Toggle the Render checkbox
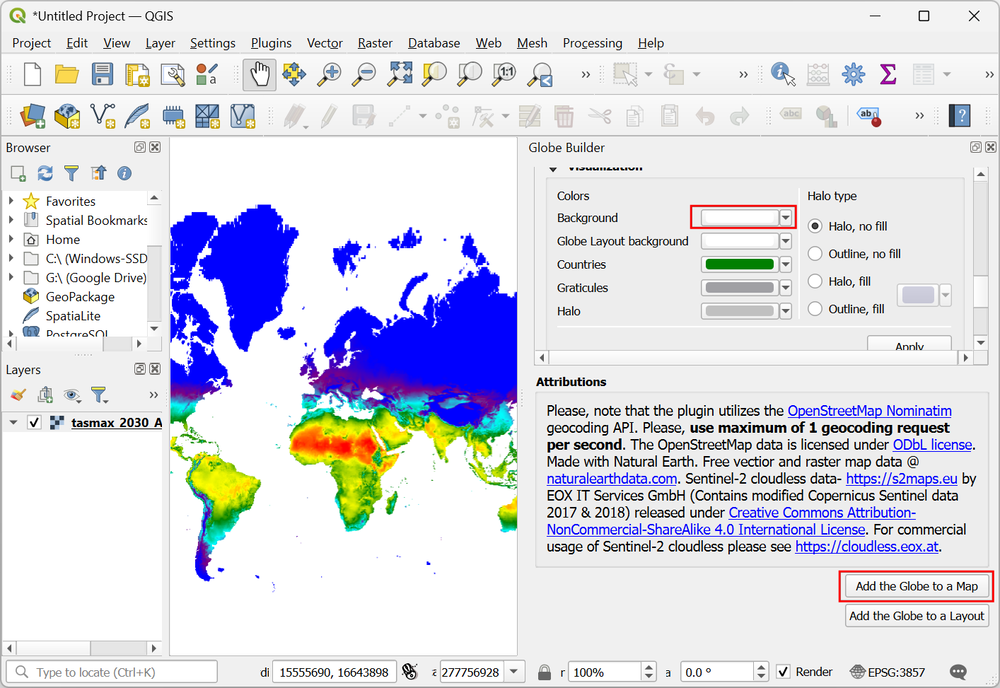The height and width of the screenshot is (688, 1000). (783, 672)
